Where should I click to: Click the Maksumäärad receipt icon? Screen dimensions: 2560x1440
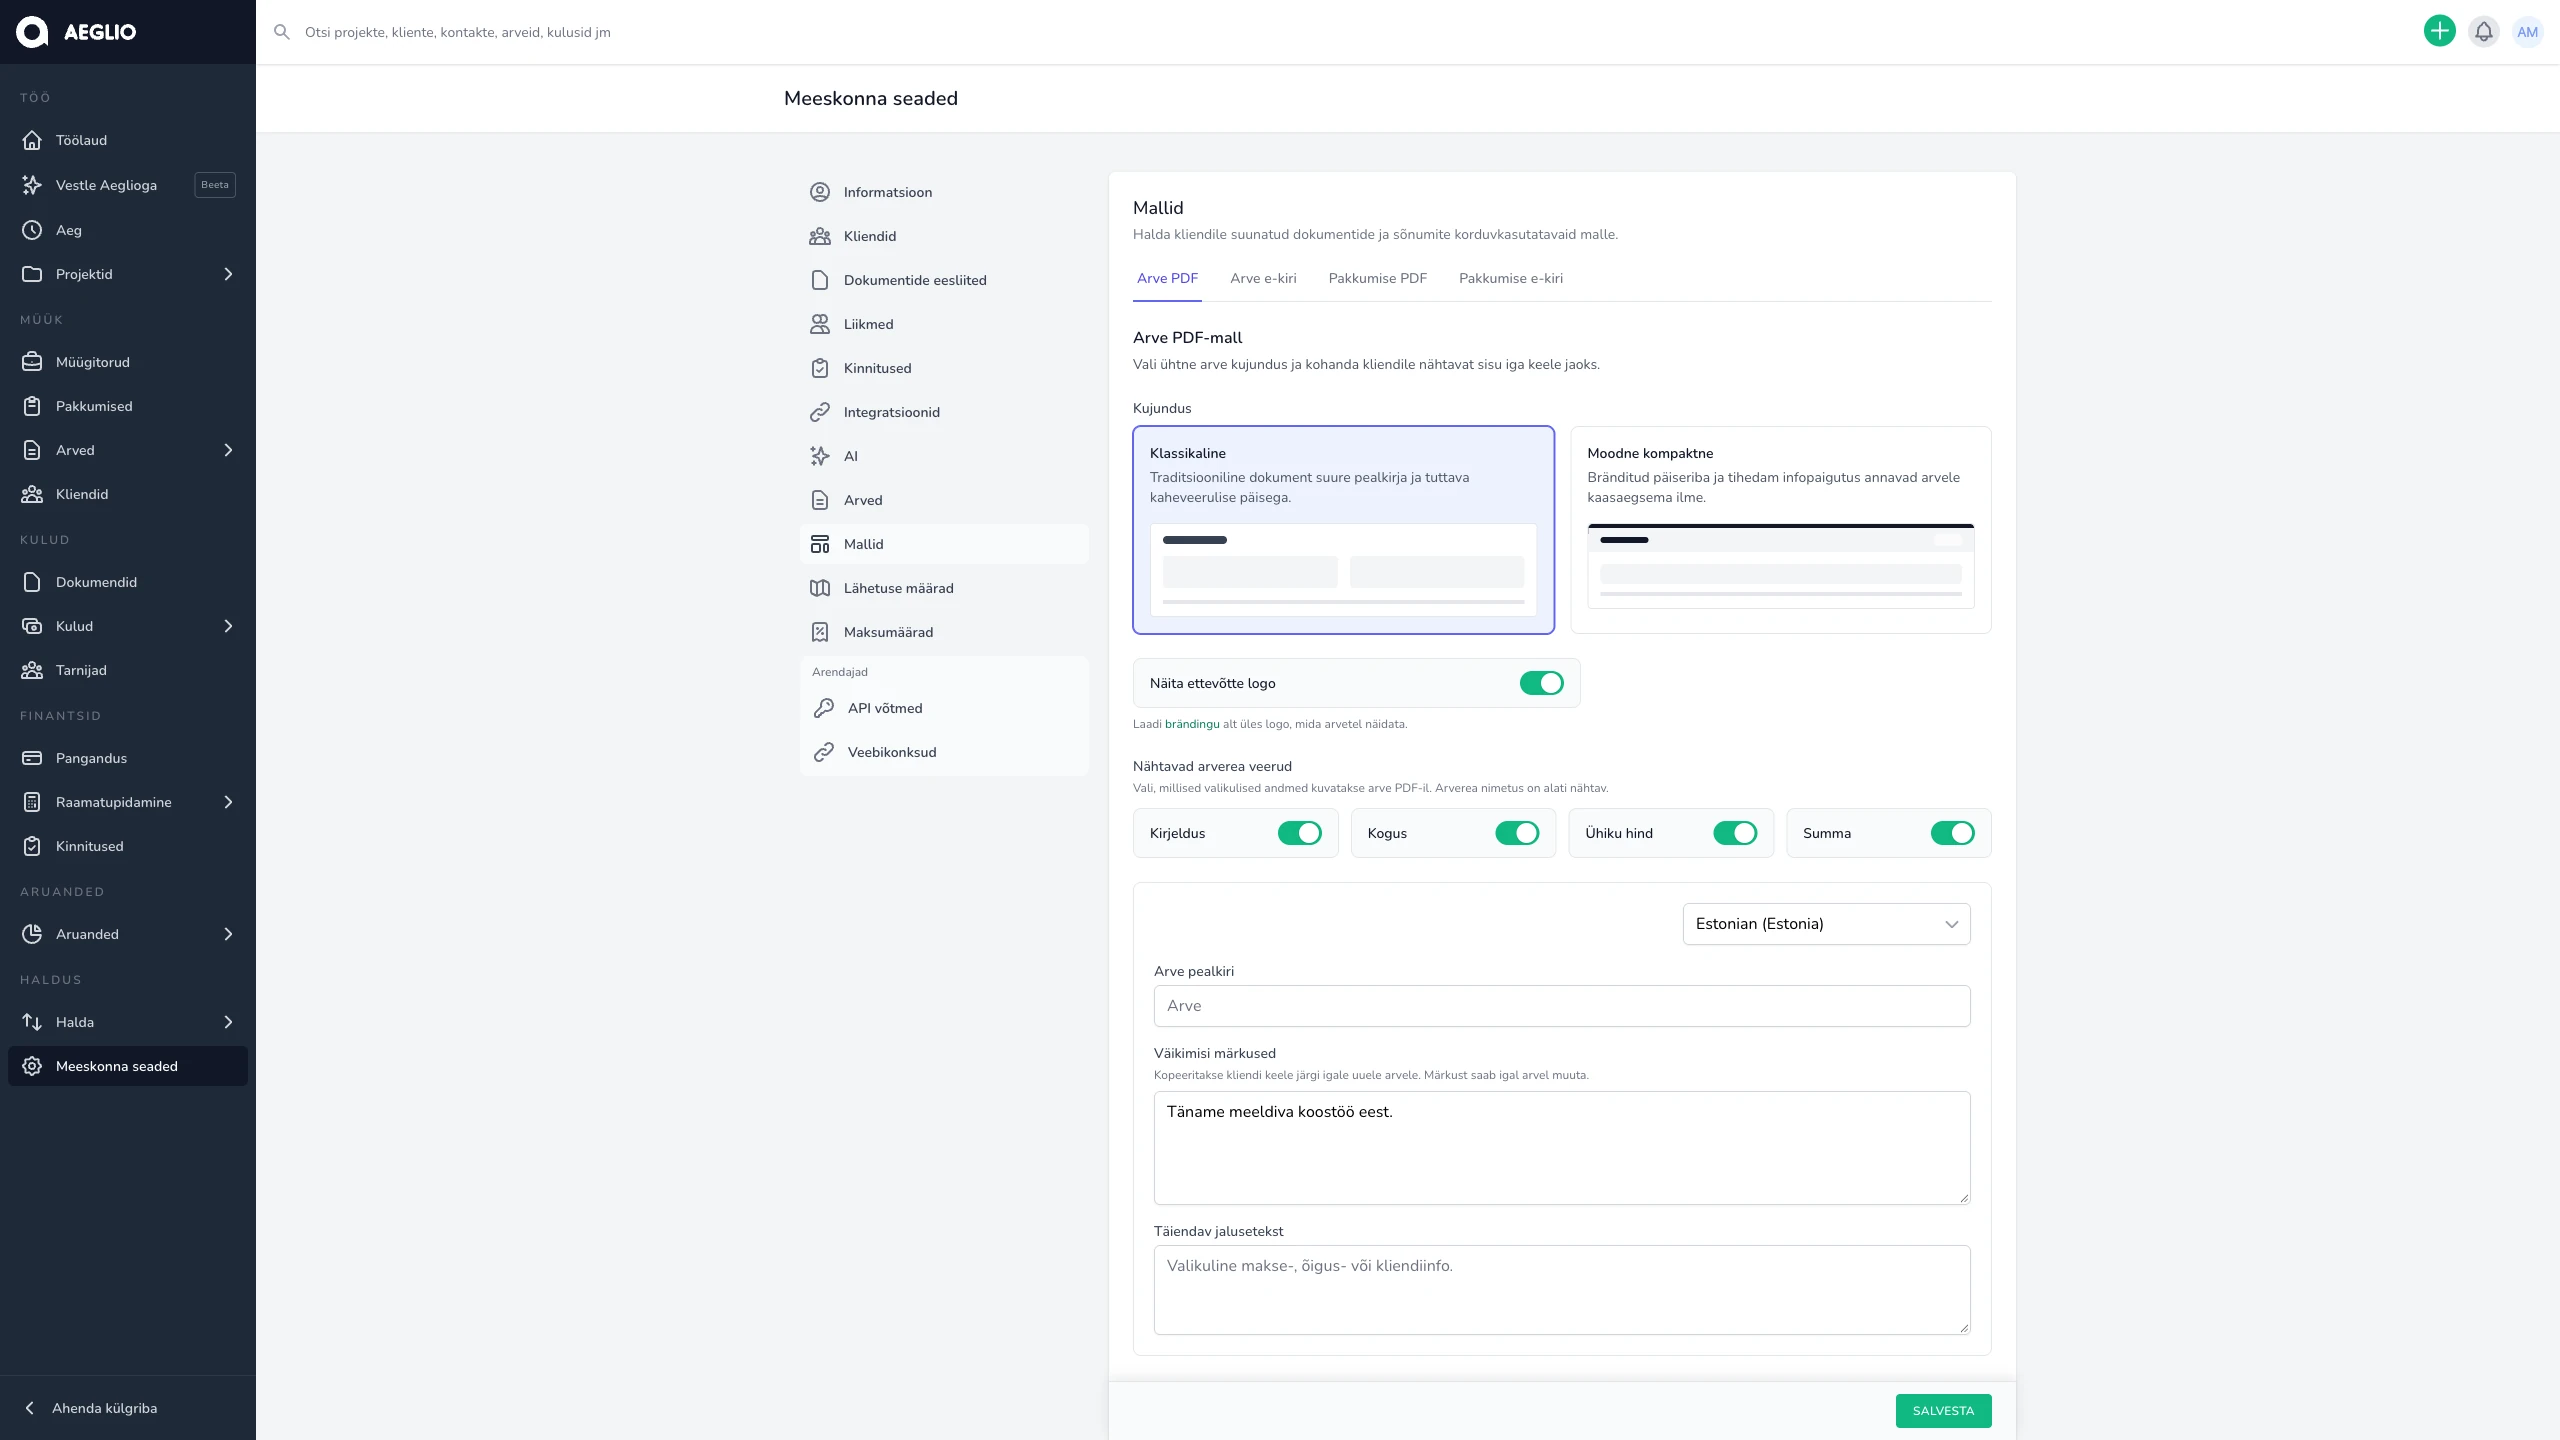820,632
